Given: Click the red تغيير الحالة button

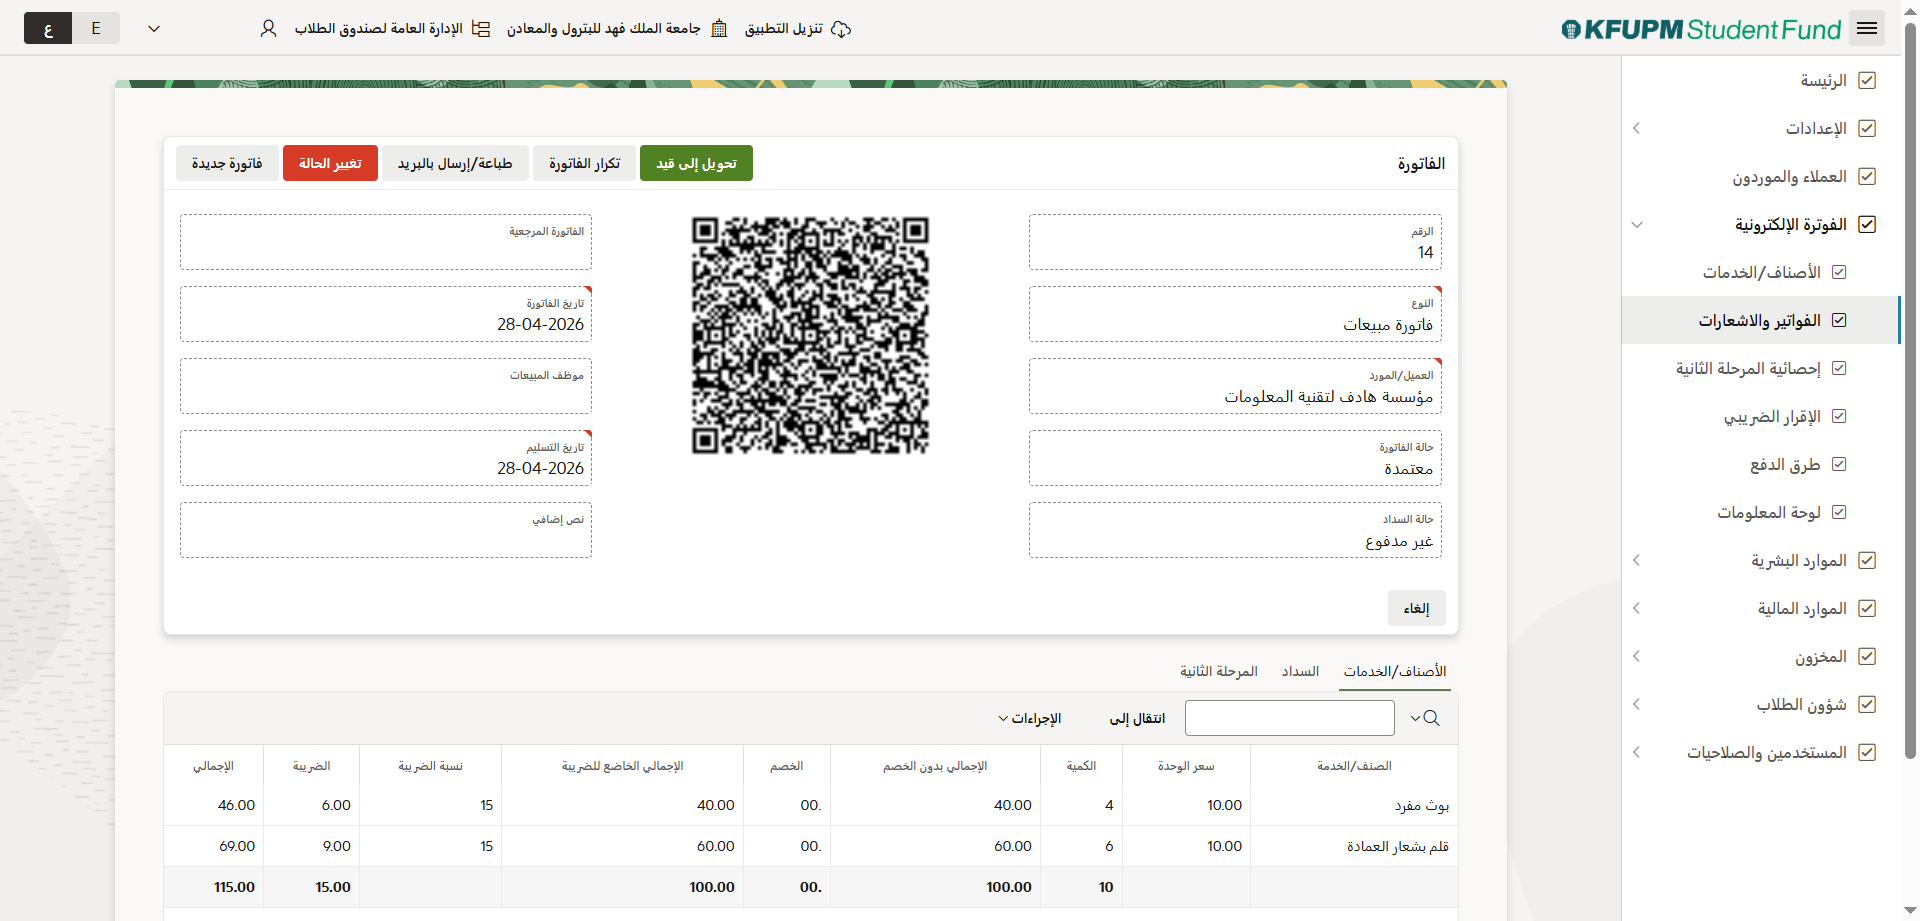Looking at the screenshot, I should pos(330,163).
